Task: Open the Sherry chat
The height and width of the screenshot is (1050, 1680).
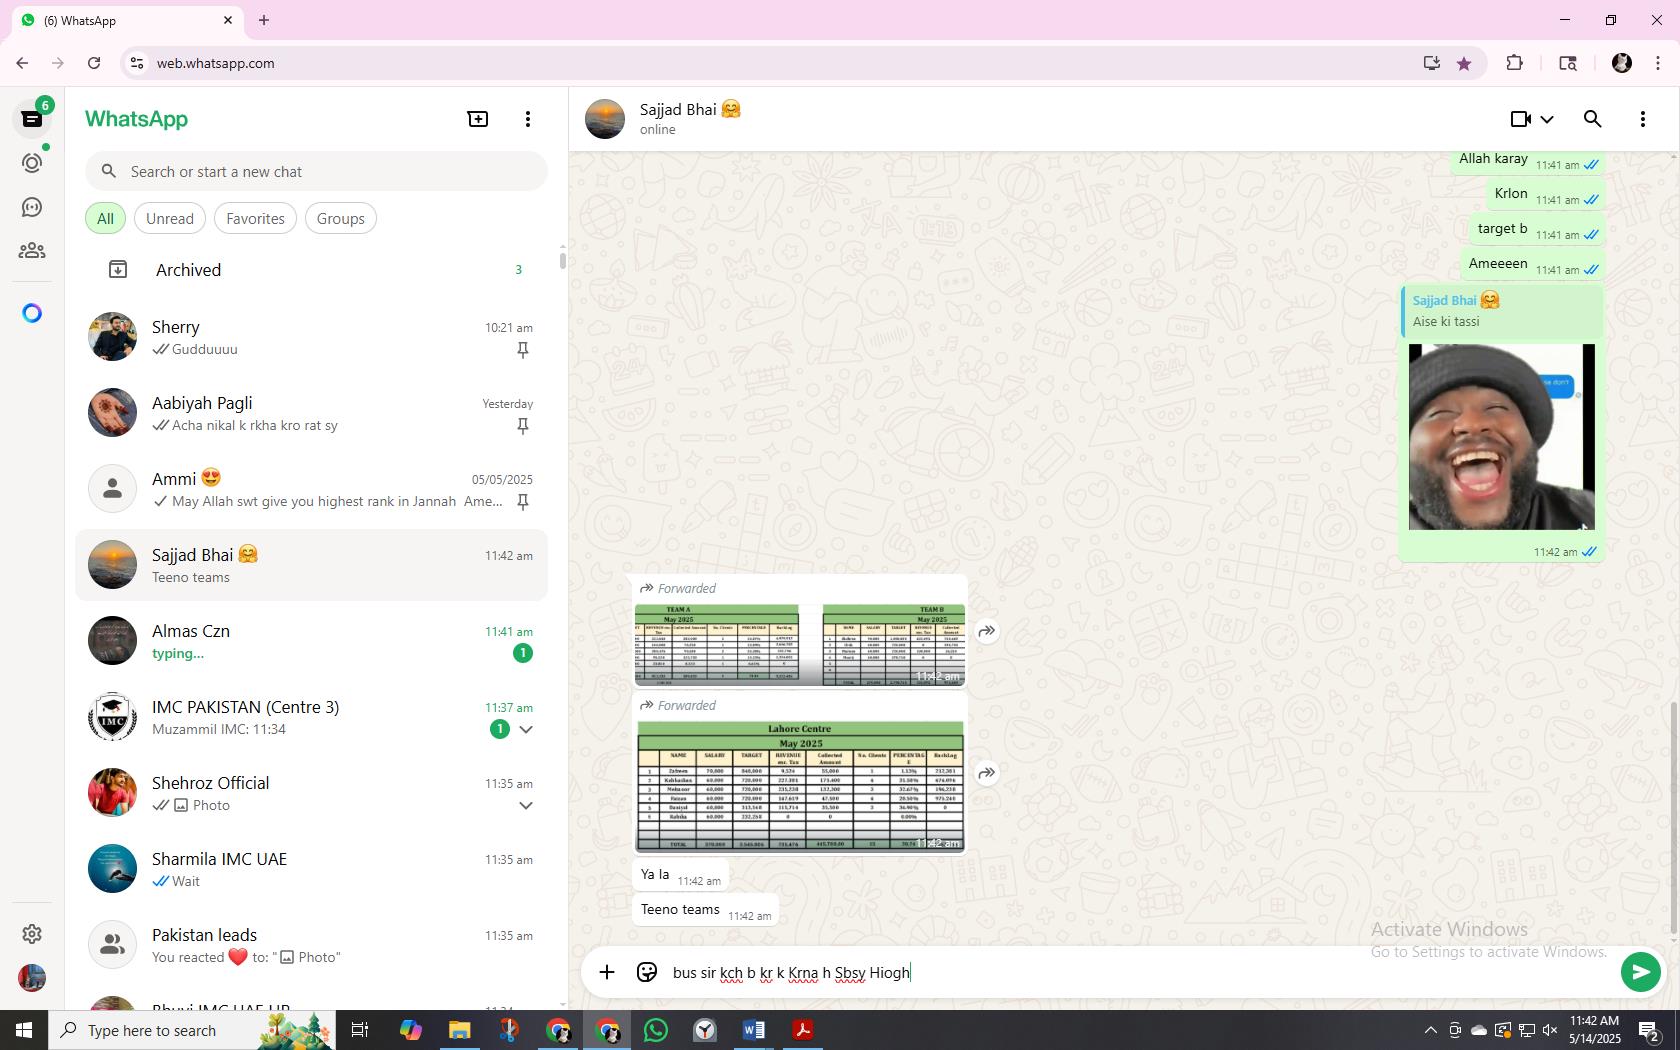Action: point(311,337)
